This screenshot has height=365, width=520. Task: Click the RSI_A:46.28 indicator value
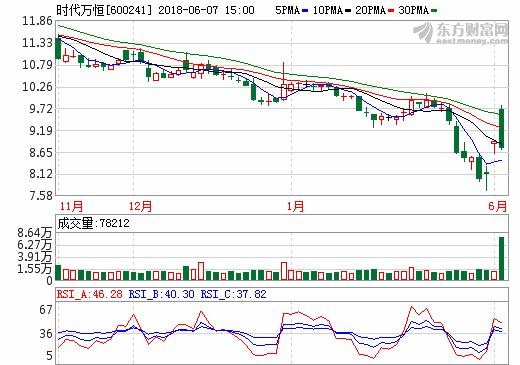coord(90,294)
